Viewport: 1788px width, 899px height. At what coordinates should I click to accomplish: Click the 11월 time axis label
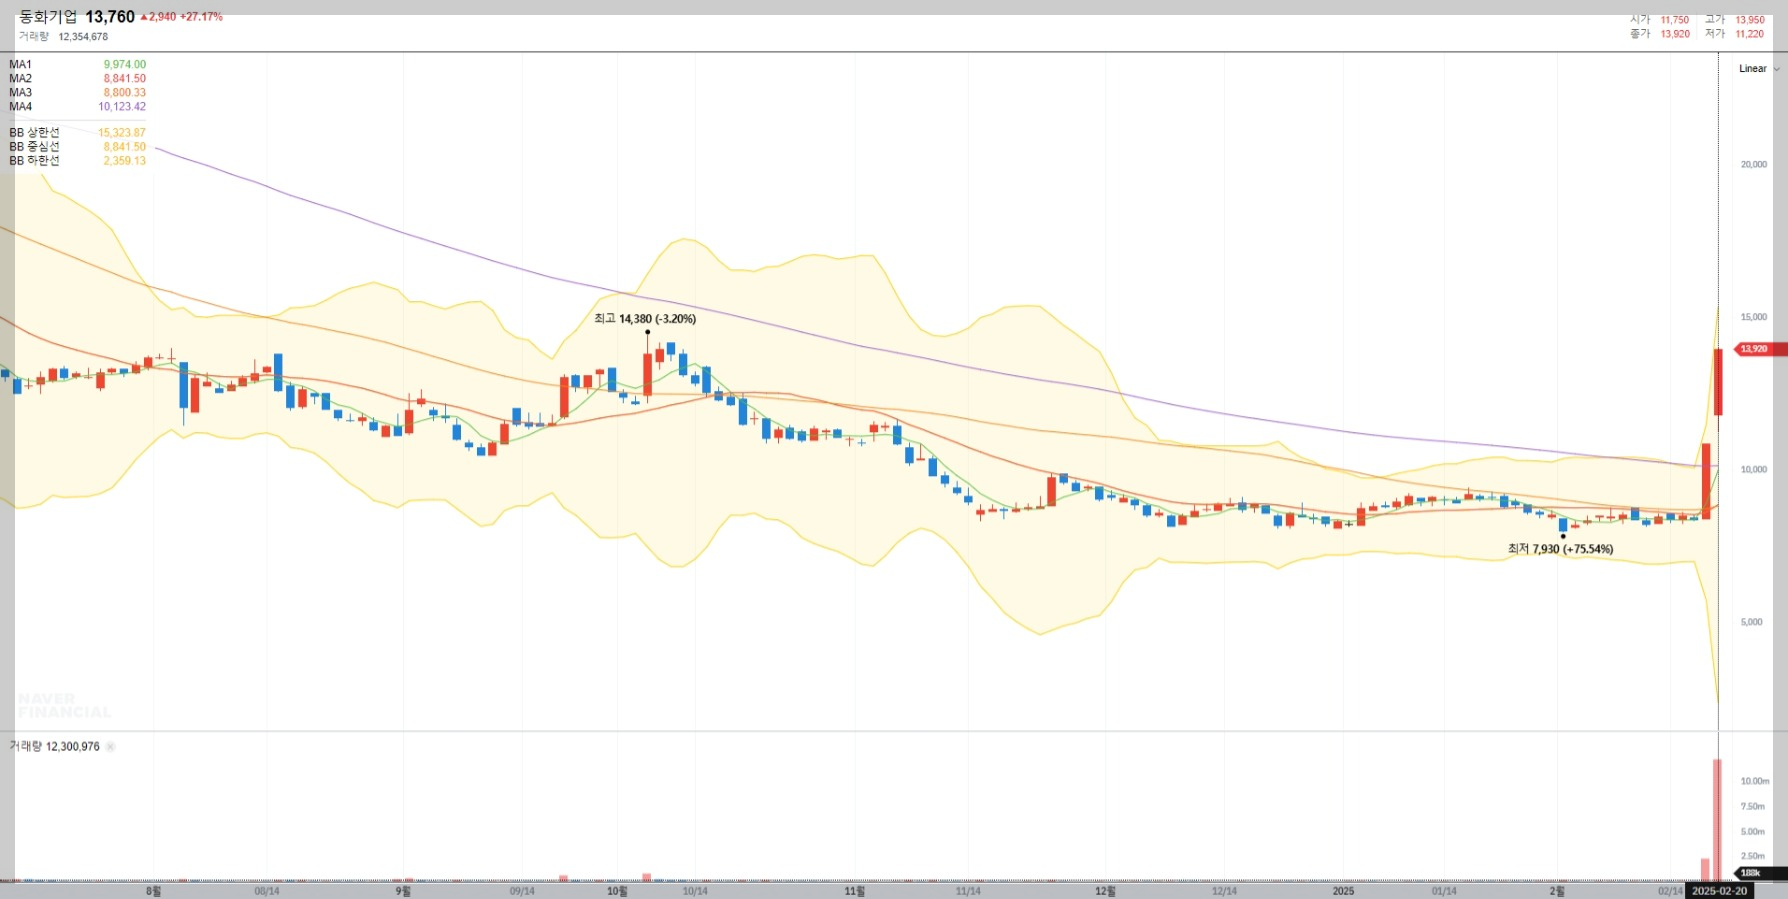(854, 891)
